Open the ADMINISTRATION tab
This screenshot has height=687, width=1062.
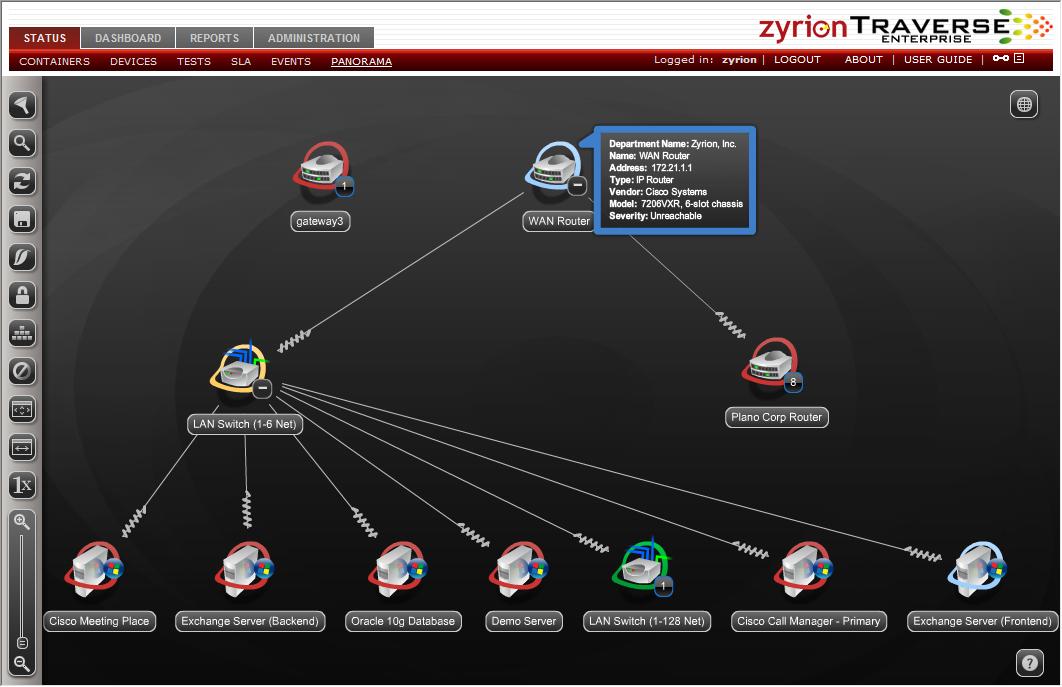click(x=314, y=38)
